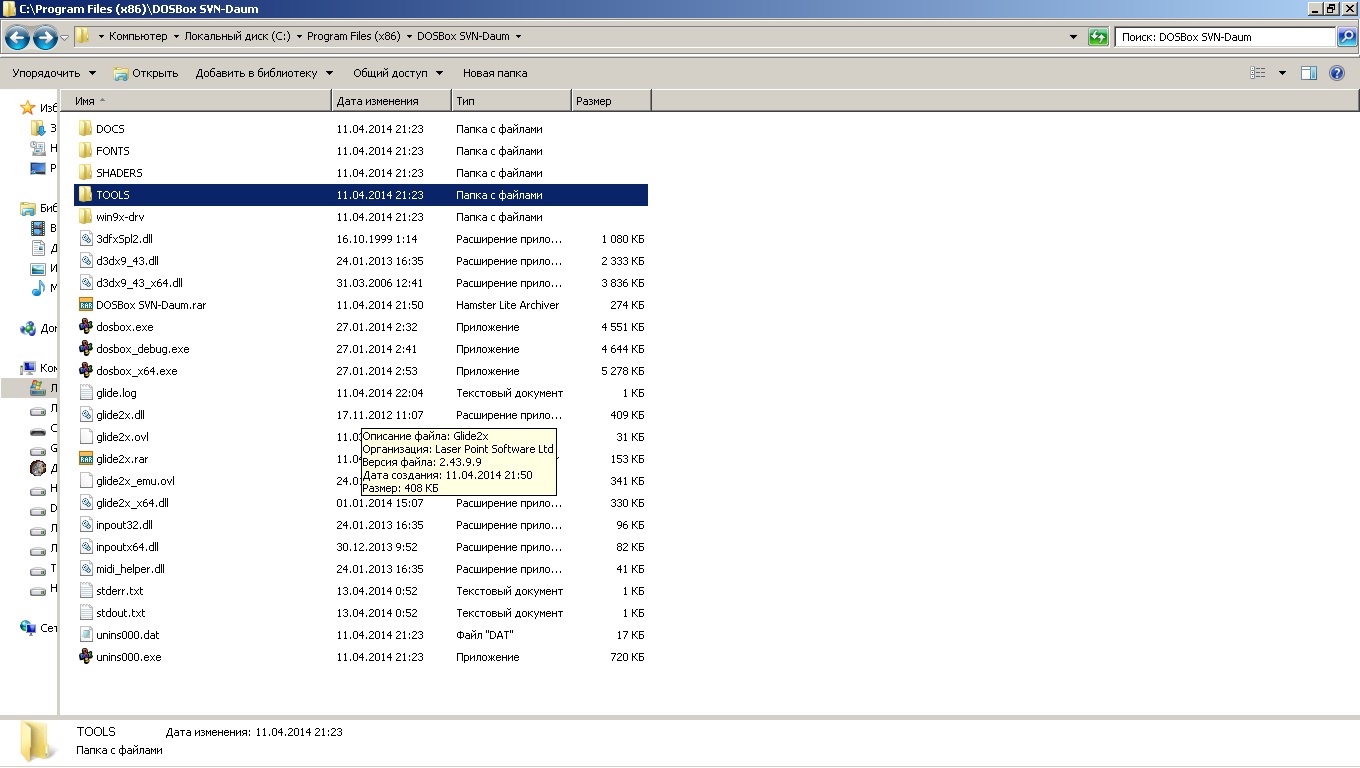Select the glide2x.dll file icon
The image size is (1360, 768).
86,415
